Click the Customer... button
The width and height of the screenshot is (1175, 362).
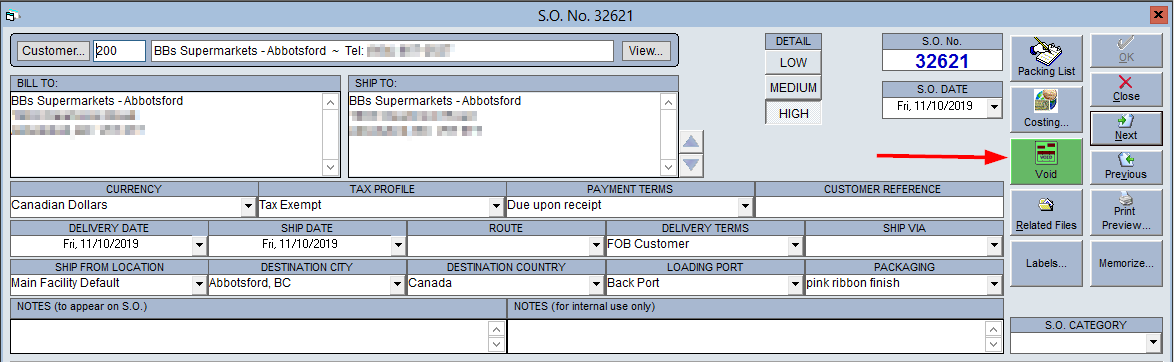(53, 51)
